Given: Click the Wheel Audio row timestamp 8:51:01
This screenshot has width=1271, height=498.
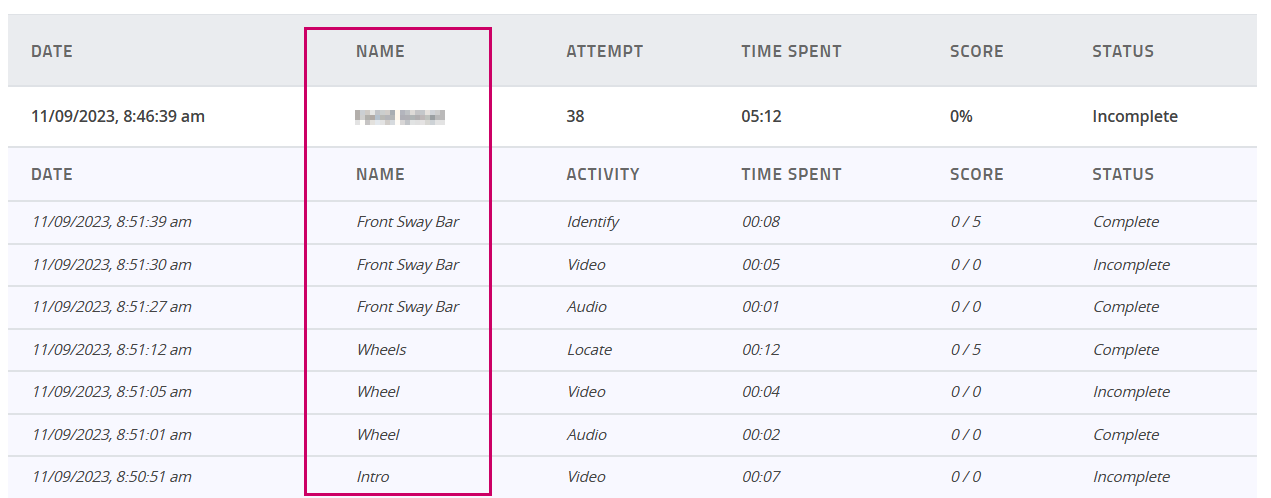Looking at the screenshot, I should pos(111,435).
